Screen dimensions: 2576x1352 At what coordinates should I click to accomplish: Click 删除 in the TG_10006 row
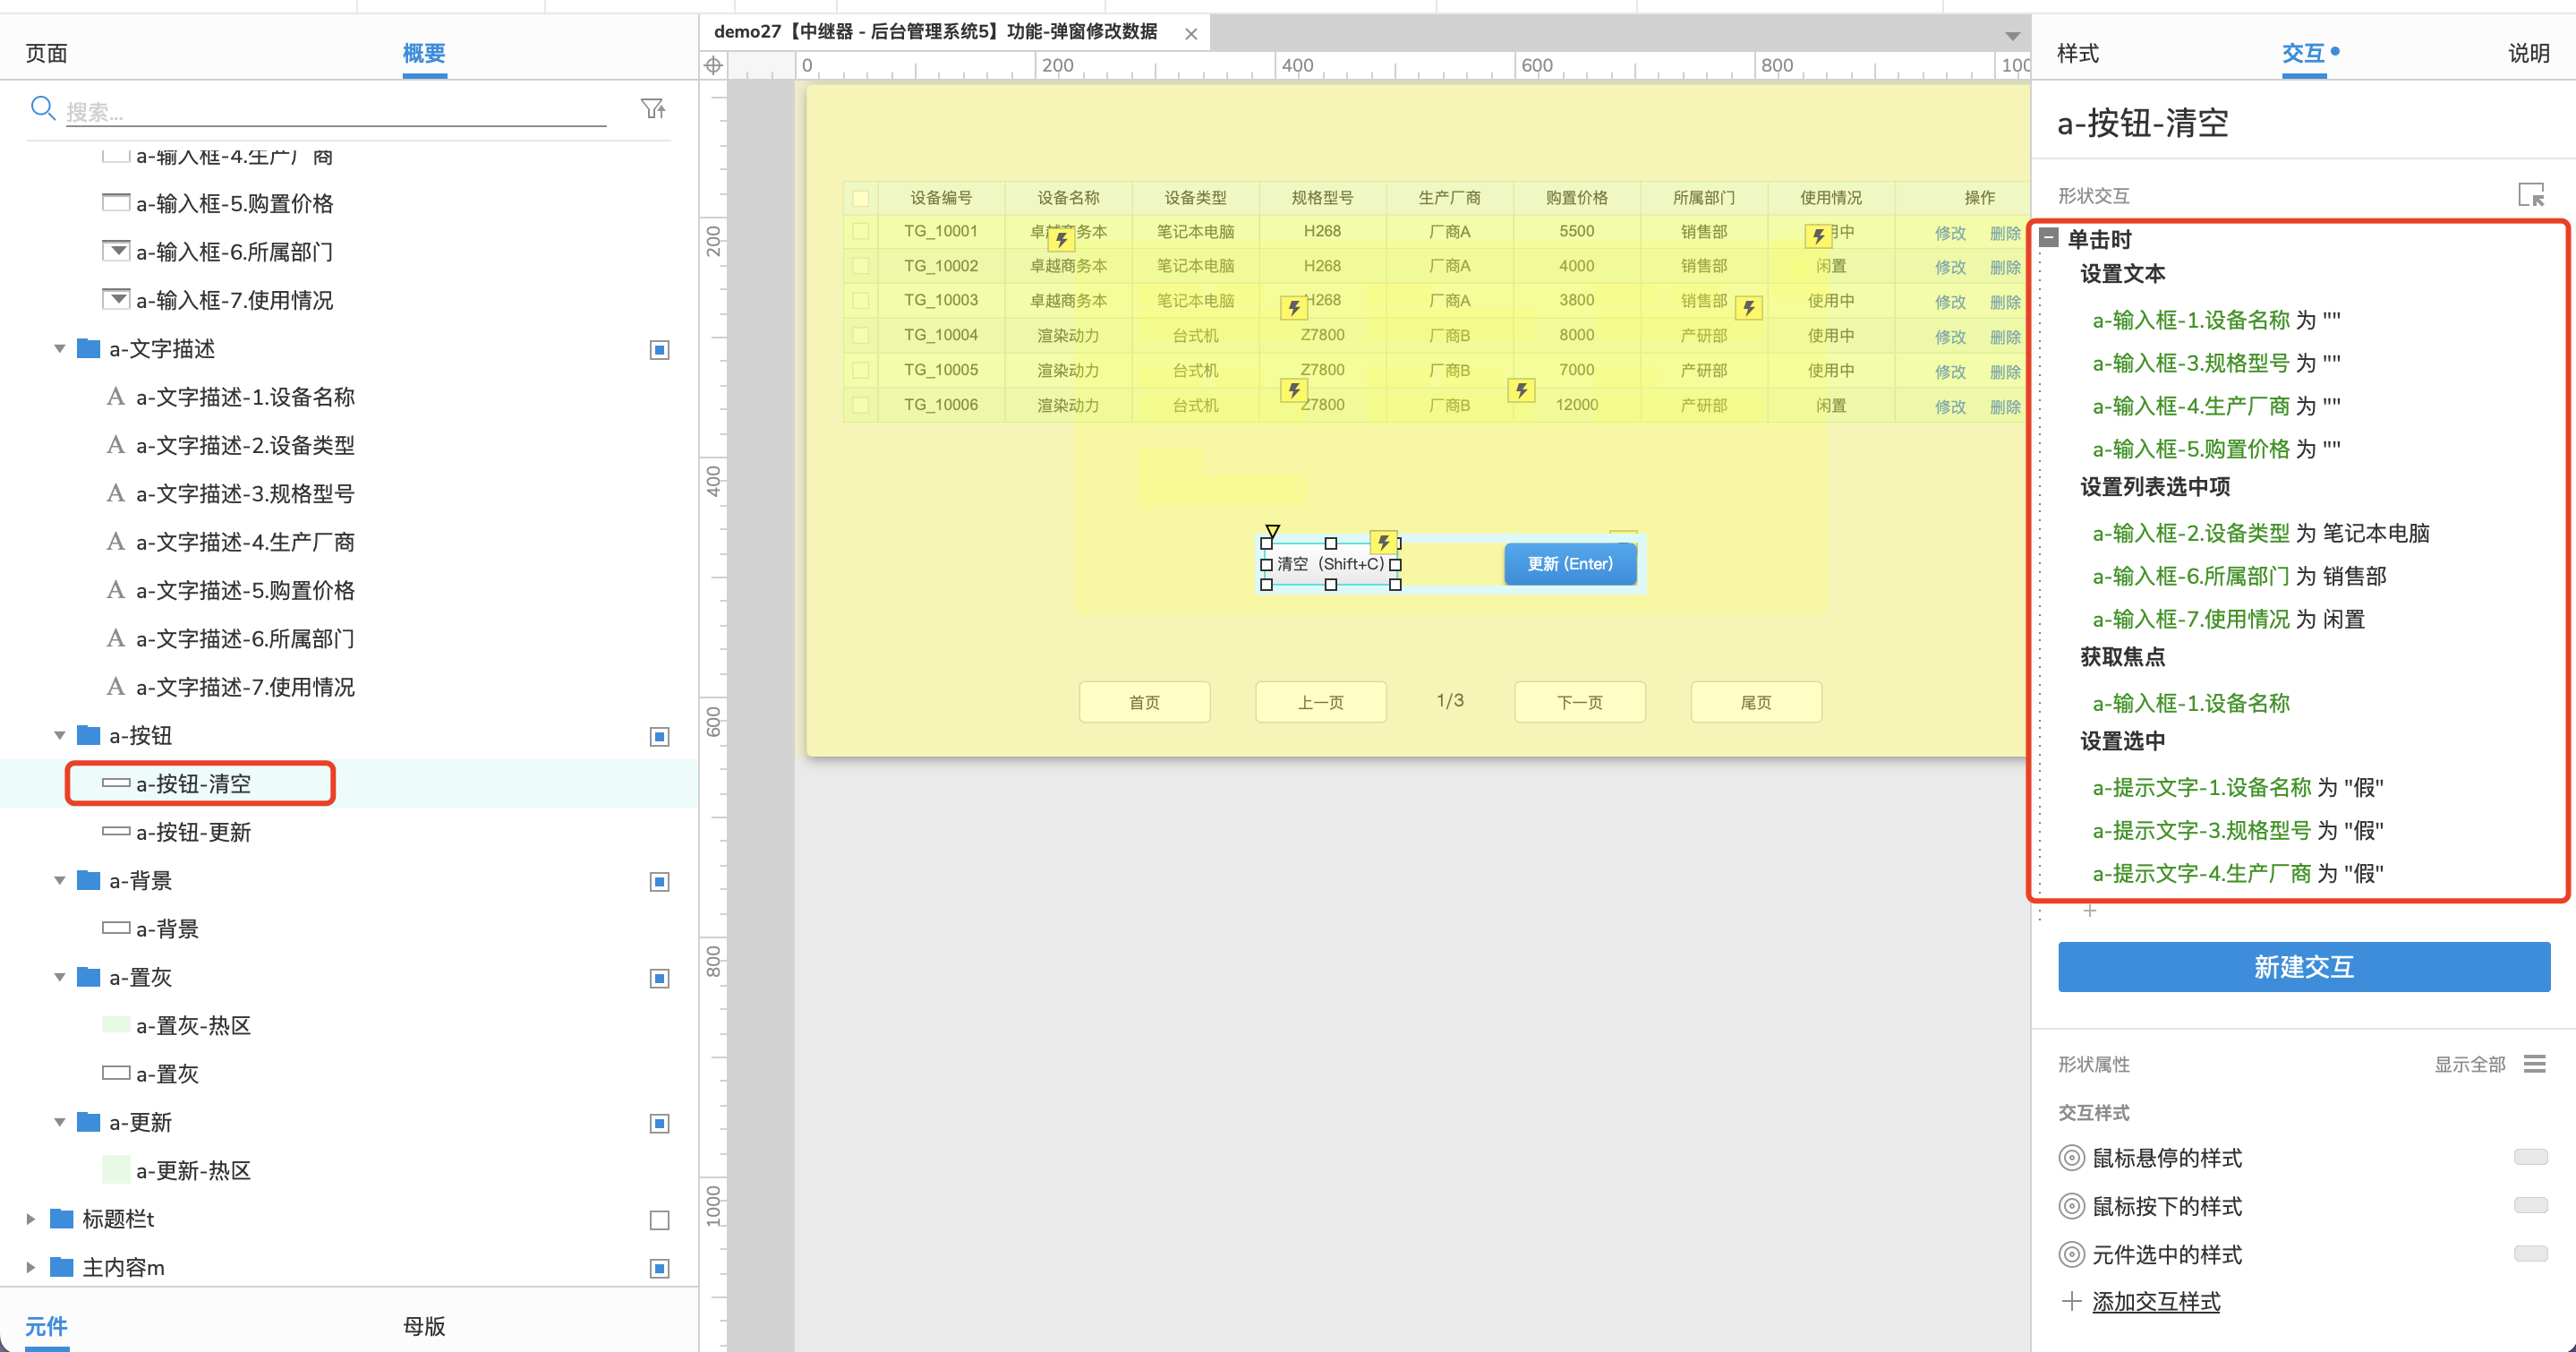click(2005, 406)
